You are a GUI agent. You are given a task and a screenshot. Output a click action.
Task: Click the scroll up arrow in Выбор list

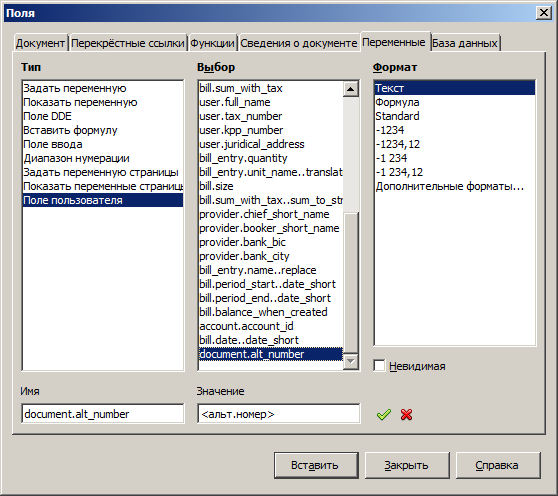tap(351, 89)
